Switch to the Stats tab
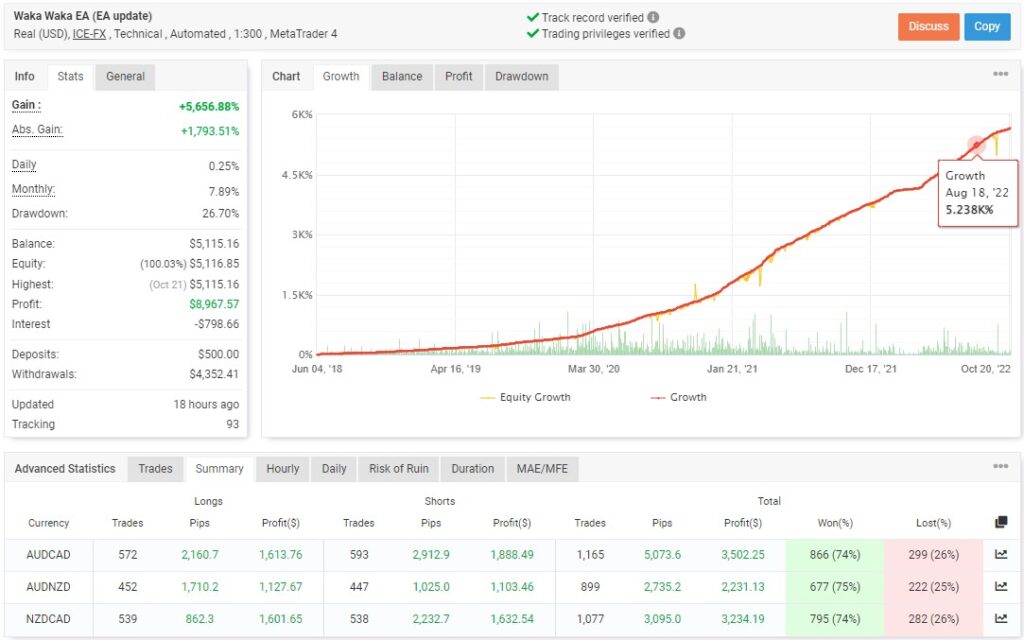The height and width of the screenshot is (640, 1024). tap(71, 76)
